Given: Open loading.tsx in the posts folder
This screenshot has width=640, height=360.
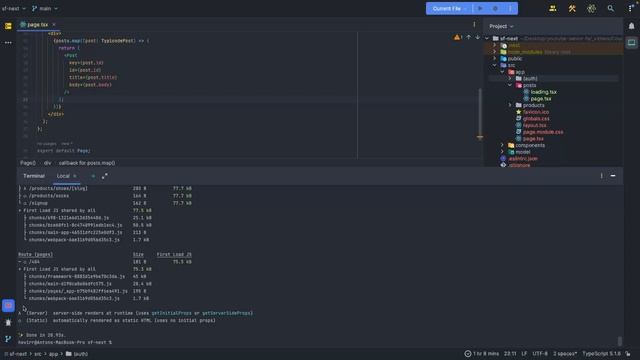Looking at the screenshot, I should tap(543, 92).
